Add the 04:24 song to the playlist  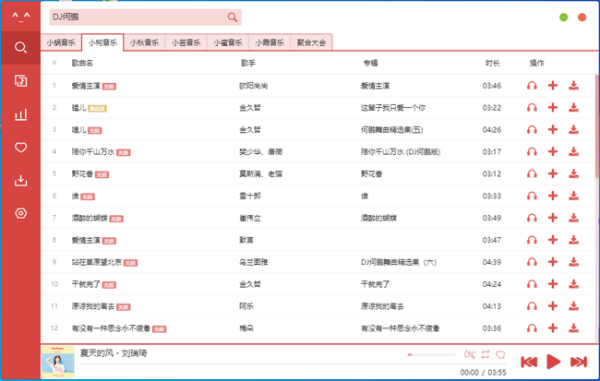[553, 284]
